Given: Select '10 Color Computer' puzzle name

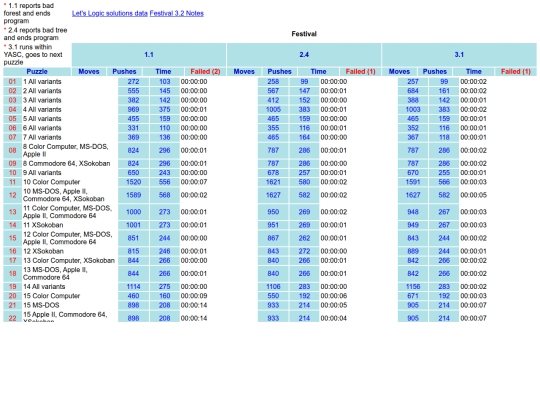Looking at the screenshot, I should click(51, 182).
